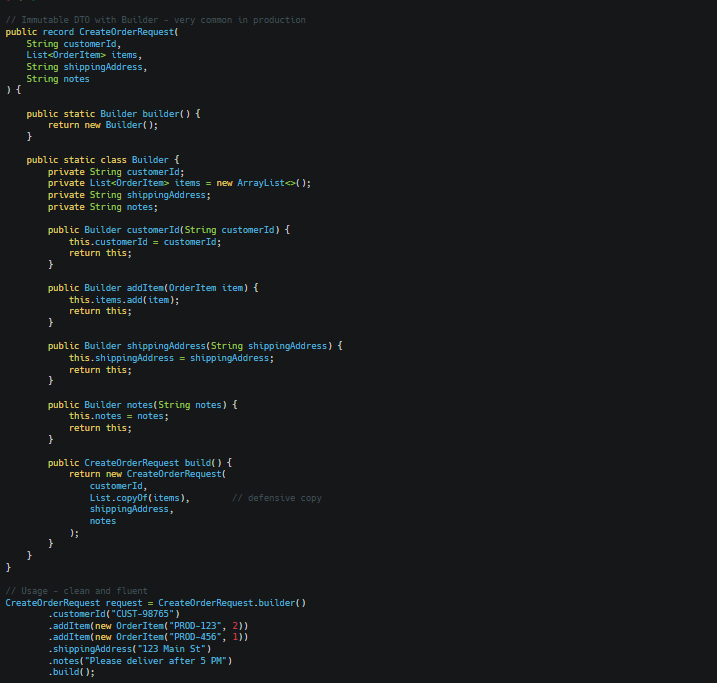The height and width of the screenshot is (683, 717).
Task: Click the line "this.items.add(item);"
Action: click(124, 300)
